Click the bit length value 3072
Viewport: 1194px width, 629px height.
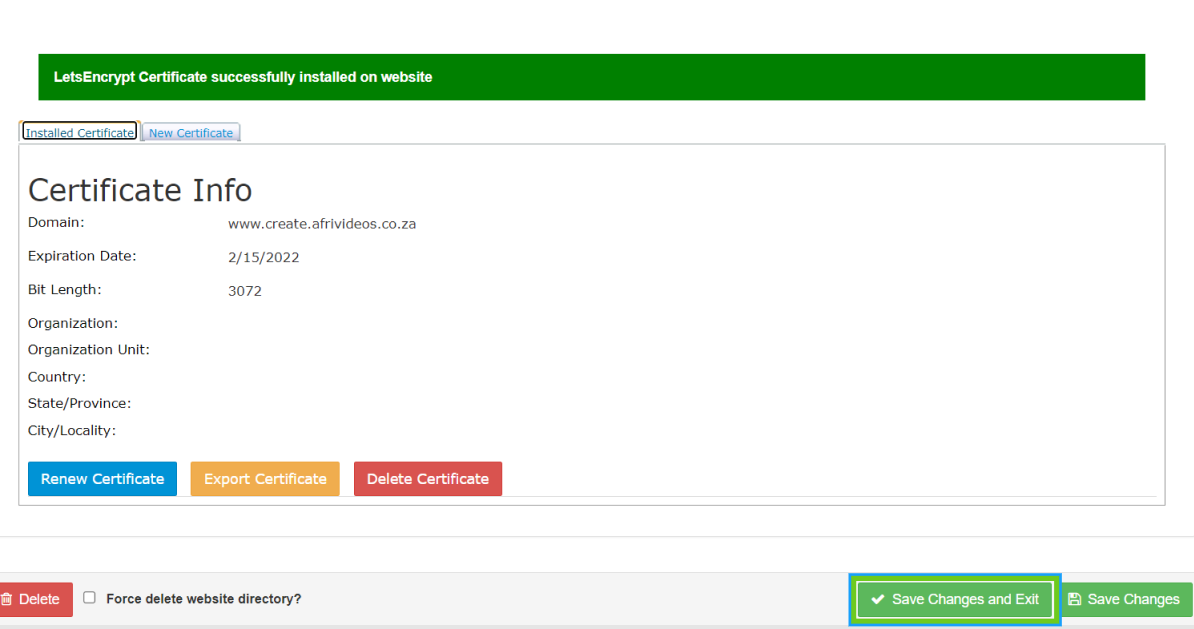pyautogui.click(x=245, y=291)
